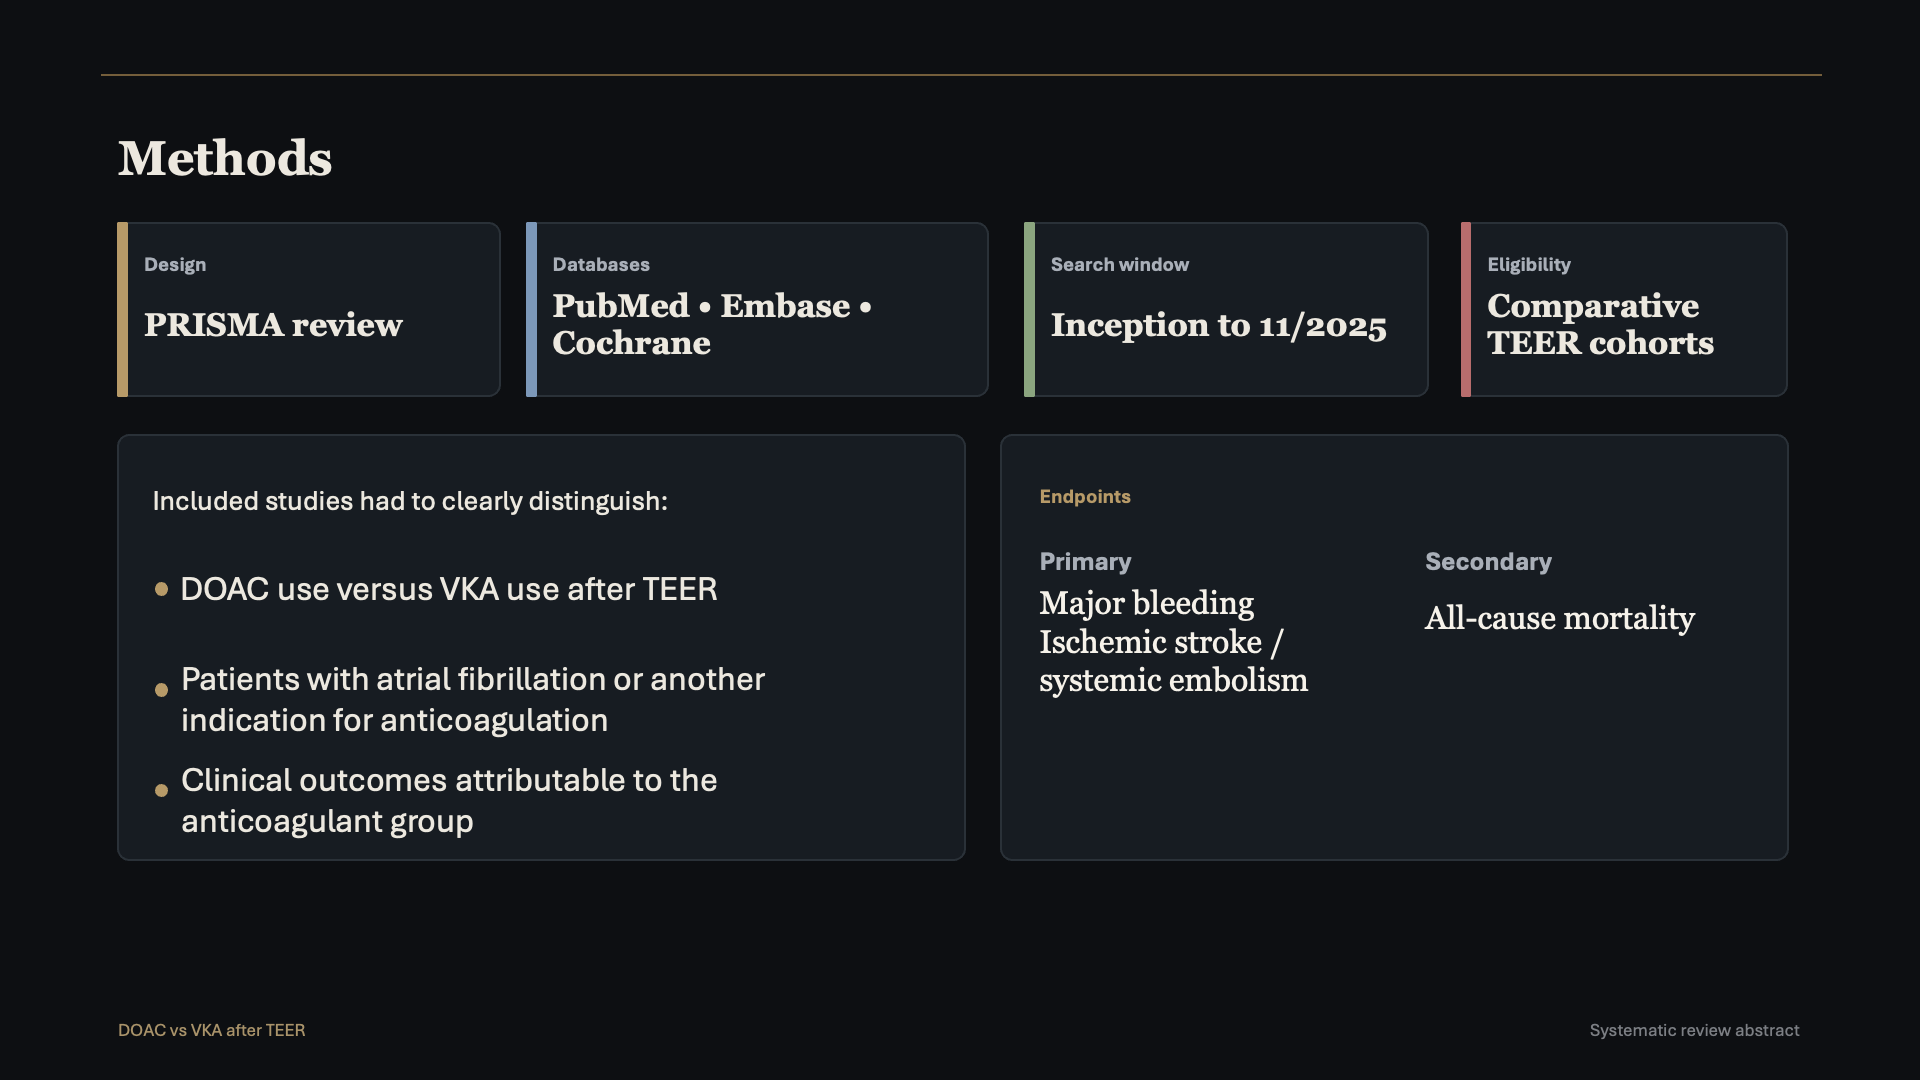Select text 'Included studies had to clearly distinguish:'
Viewport: 1920px width, 1080px height.
click(x=409, y=501)
